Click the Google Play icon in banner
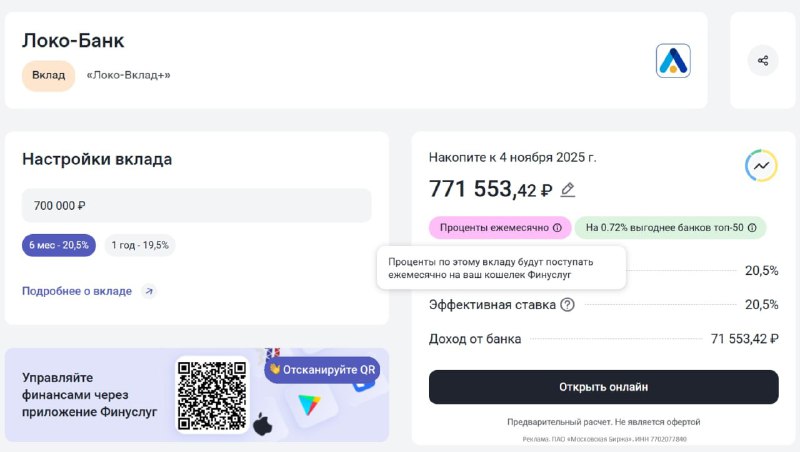 pyautogui.click(x=309, y=405)
